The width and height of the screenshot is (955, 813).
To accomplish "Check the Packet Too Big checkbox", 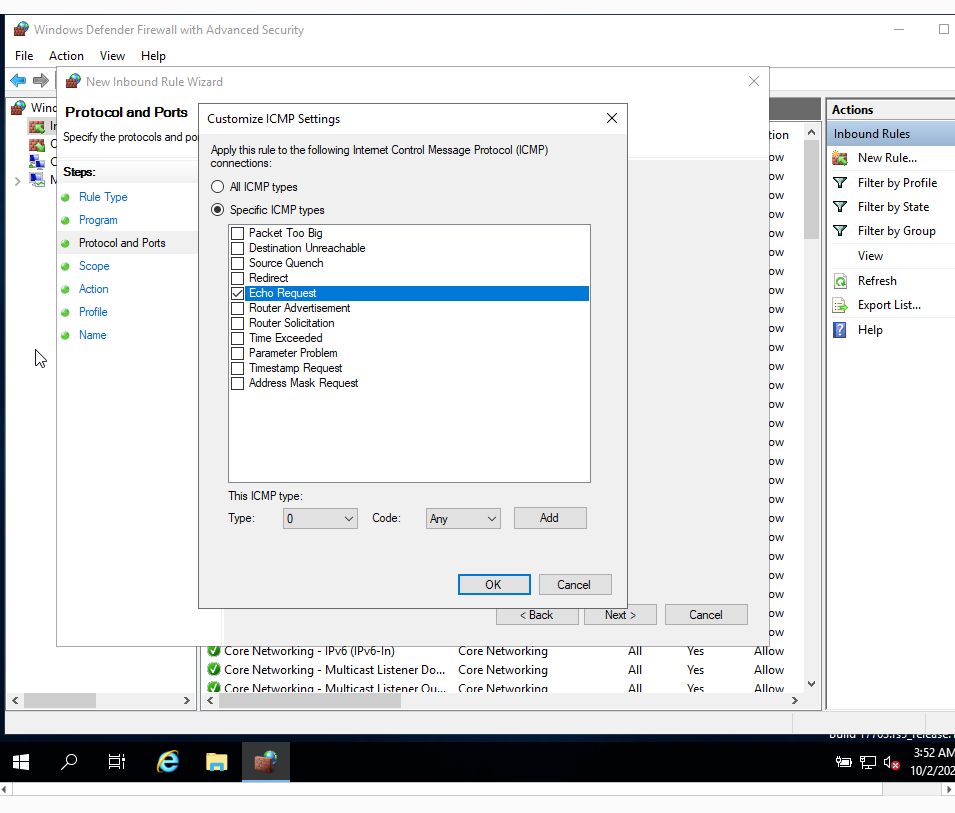I will pyautogui.click(x=238, y=233).
